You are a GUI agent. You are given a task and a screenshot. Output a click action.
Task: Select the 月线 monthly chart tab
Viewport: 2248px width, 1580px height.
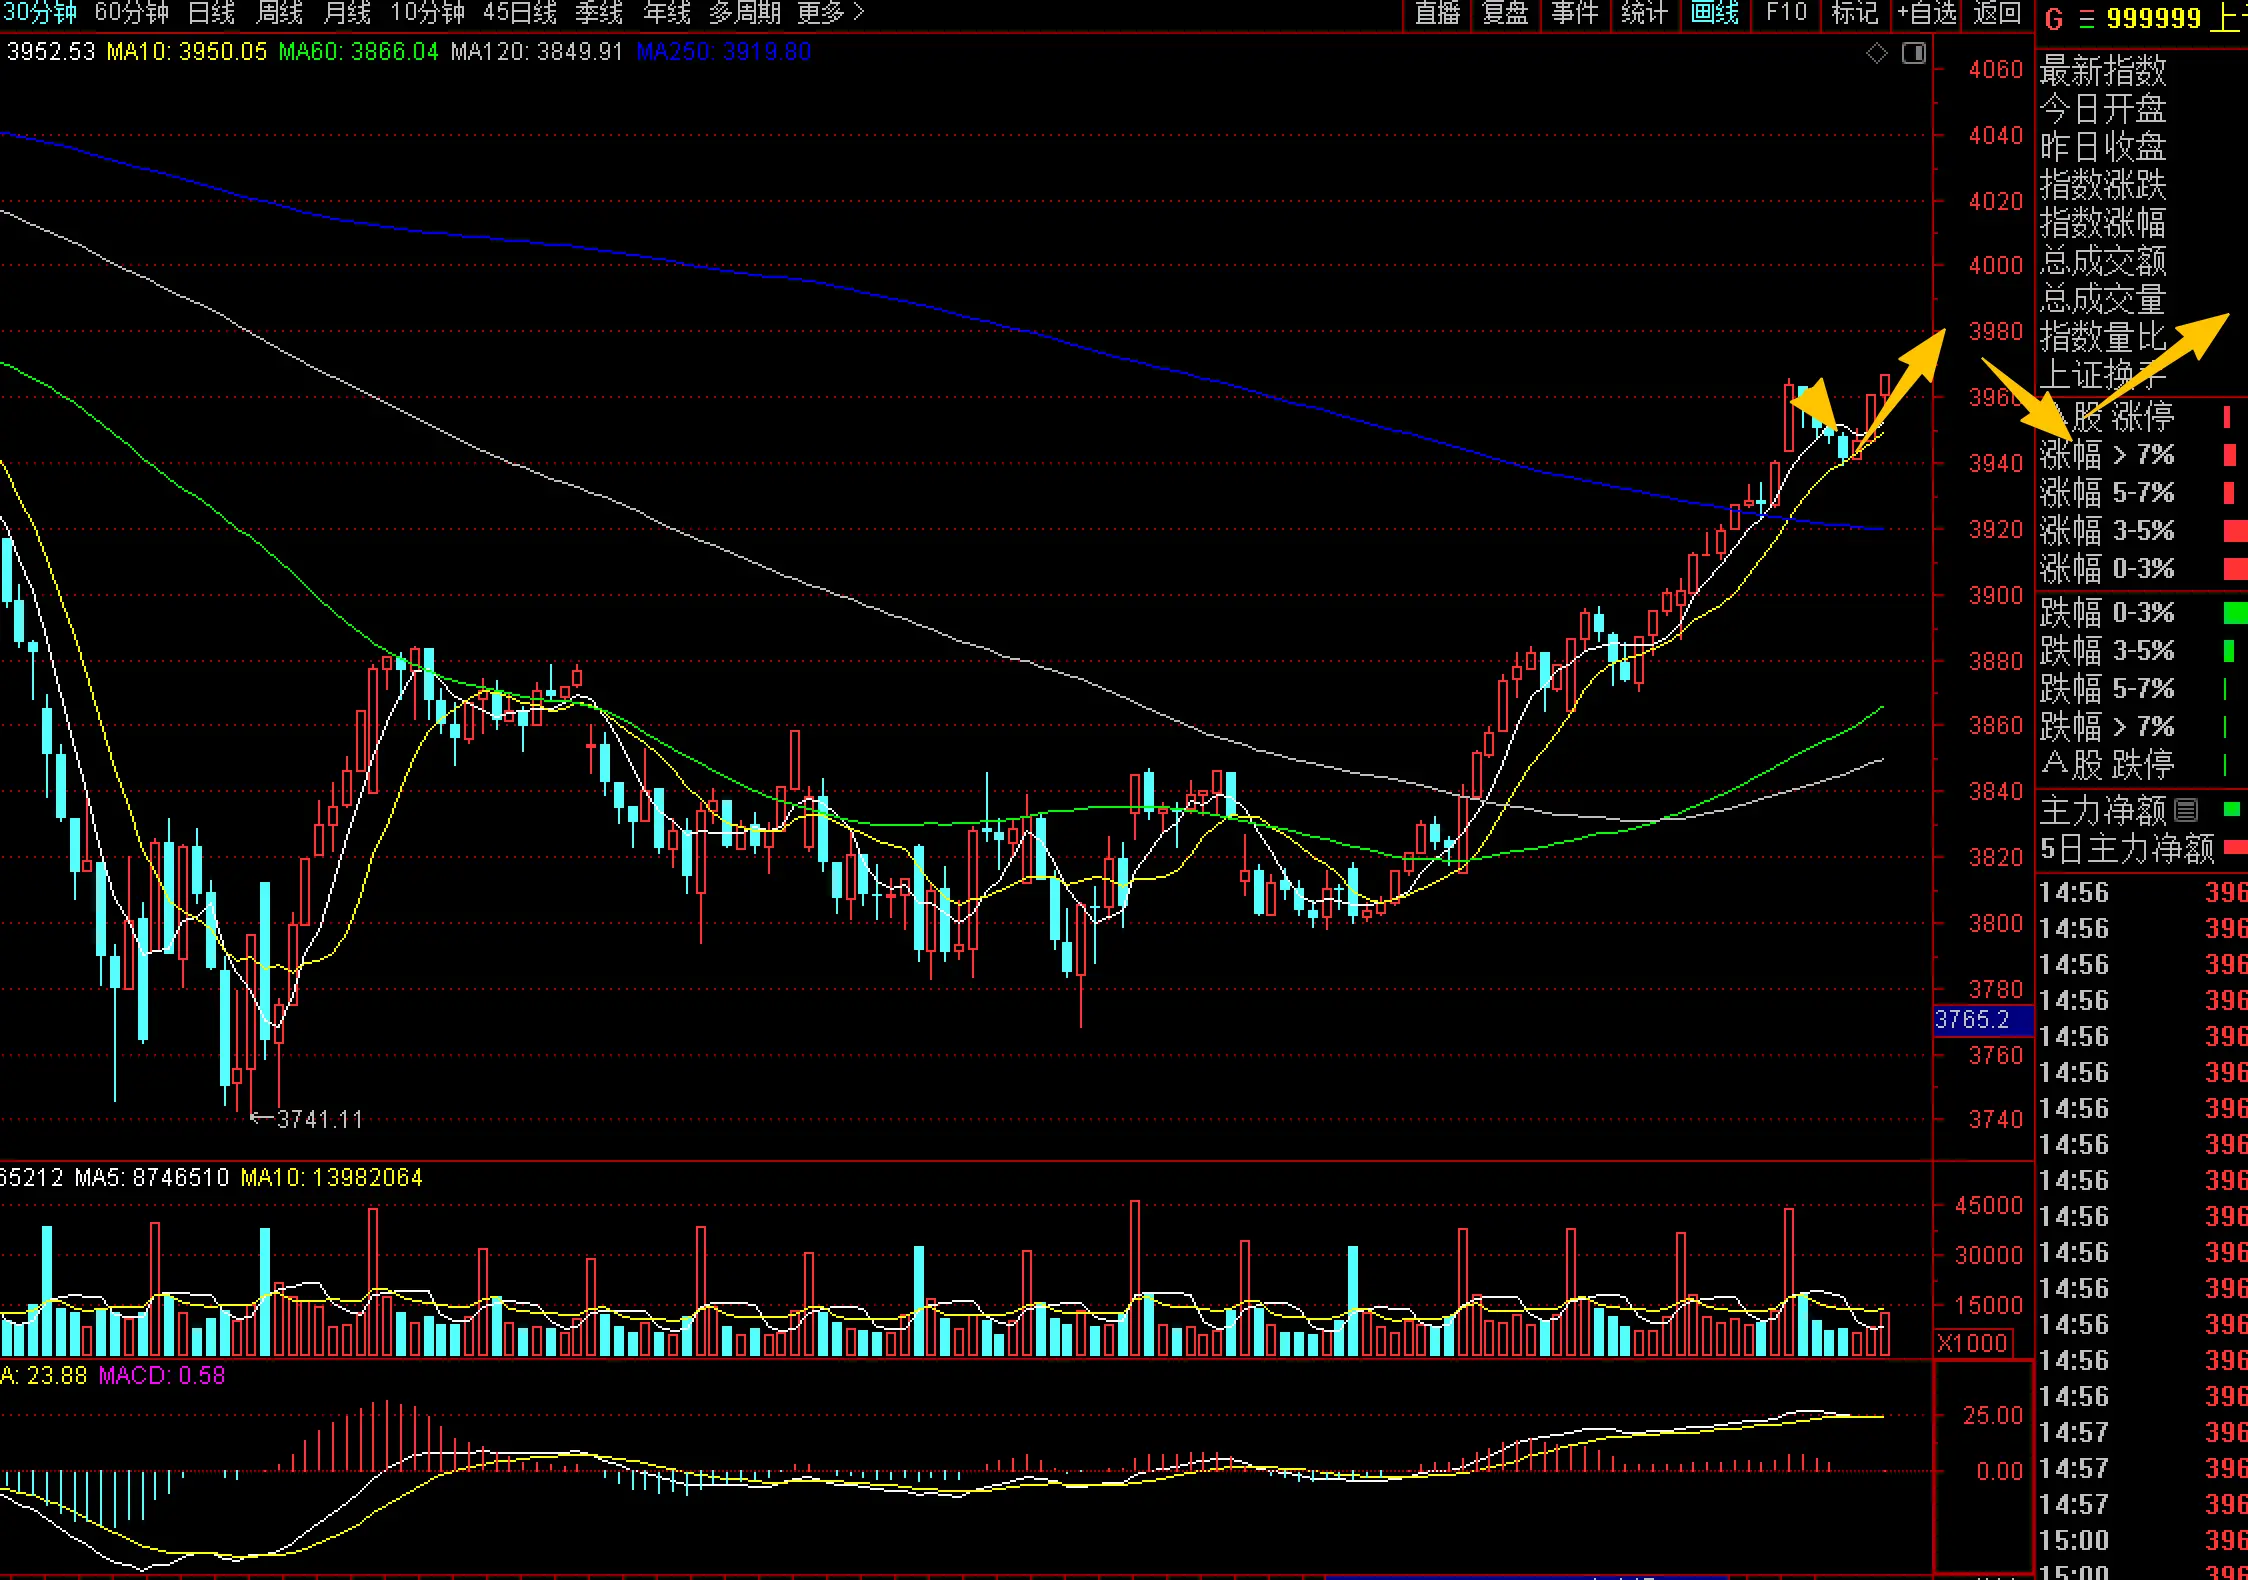coord(348,14)
